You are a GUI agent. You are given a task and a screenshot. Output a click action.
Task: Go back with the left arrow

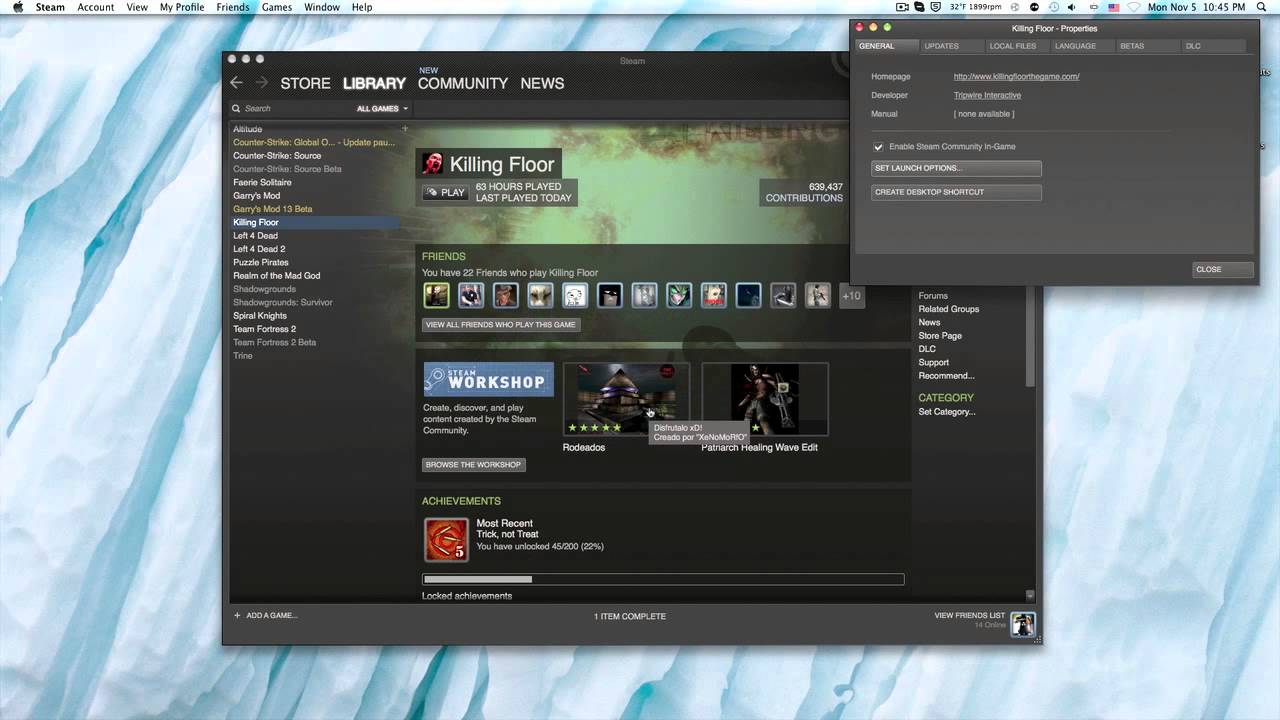pos(236,83)
